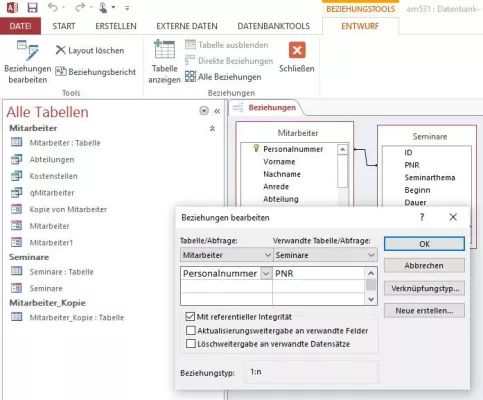Viewport: 483px width, 400px height.
Task: Click the Mitarbeiter_Kopie group header
Action: [47, 303]
